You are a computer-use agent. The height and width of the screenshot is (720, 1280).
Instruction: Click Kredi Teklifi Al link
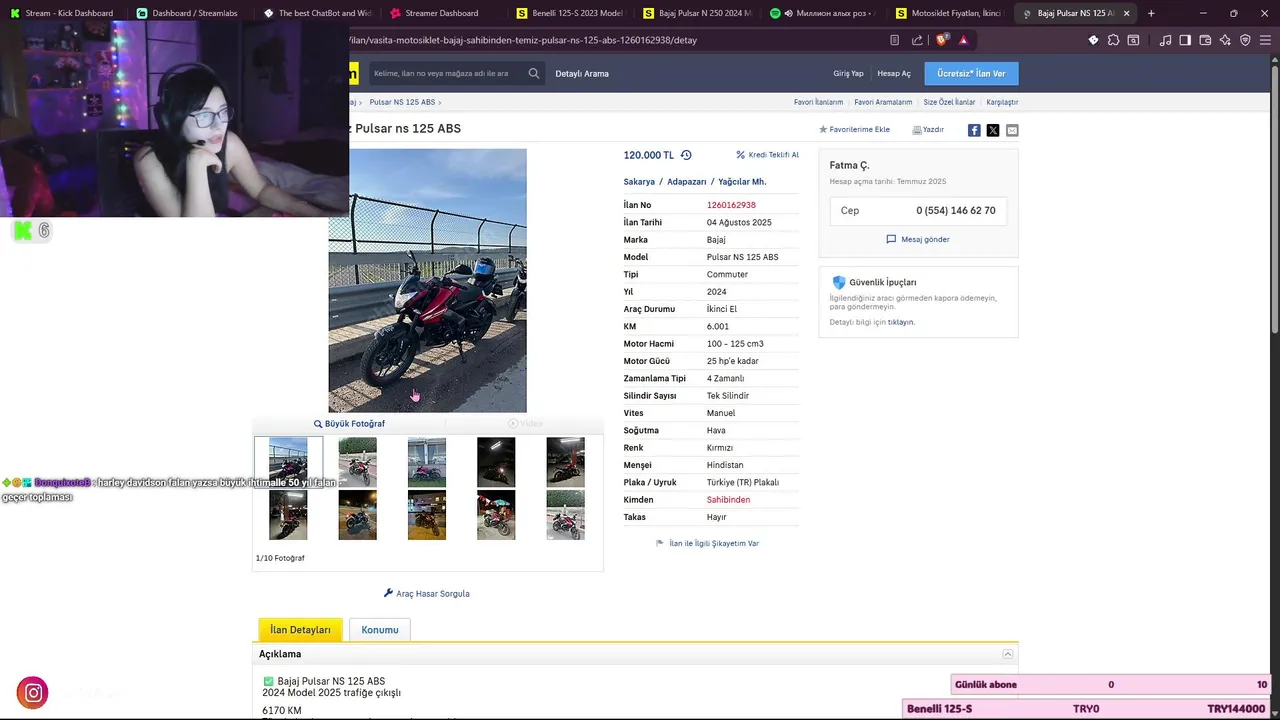[x=768, y=155]
